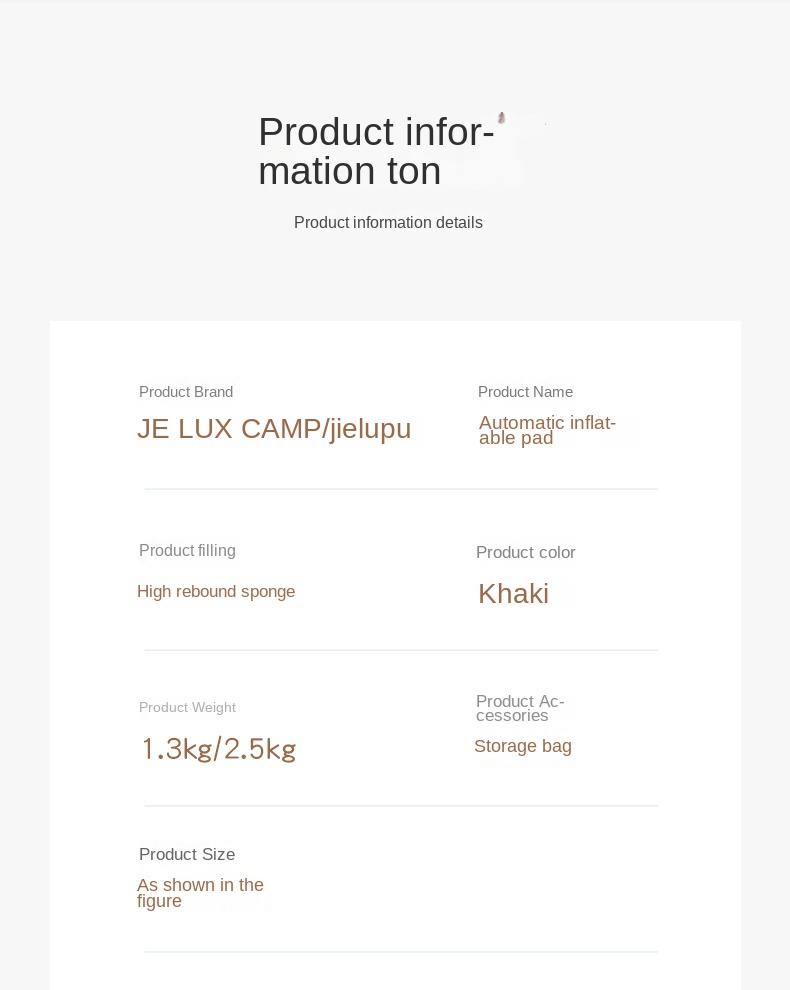The image size is (790, 990).
Task: Click the divider below the weight row
Action: [x=401, y=806]
